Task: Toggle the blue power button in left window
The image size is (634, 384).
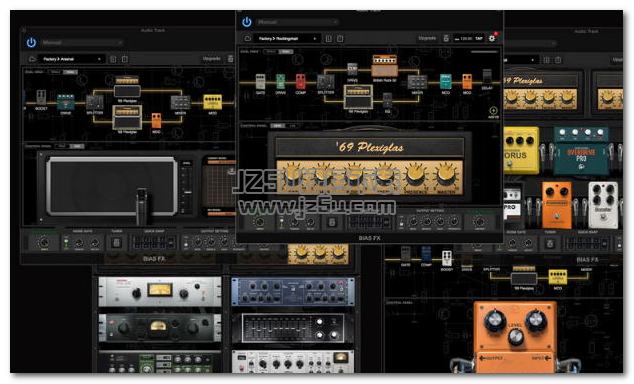Action: click(x=31, y=42)
